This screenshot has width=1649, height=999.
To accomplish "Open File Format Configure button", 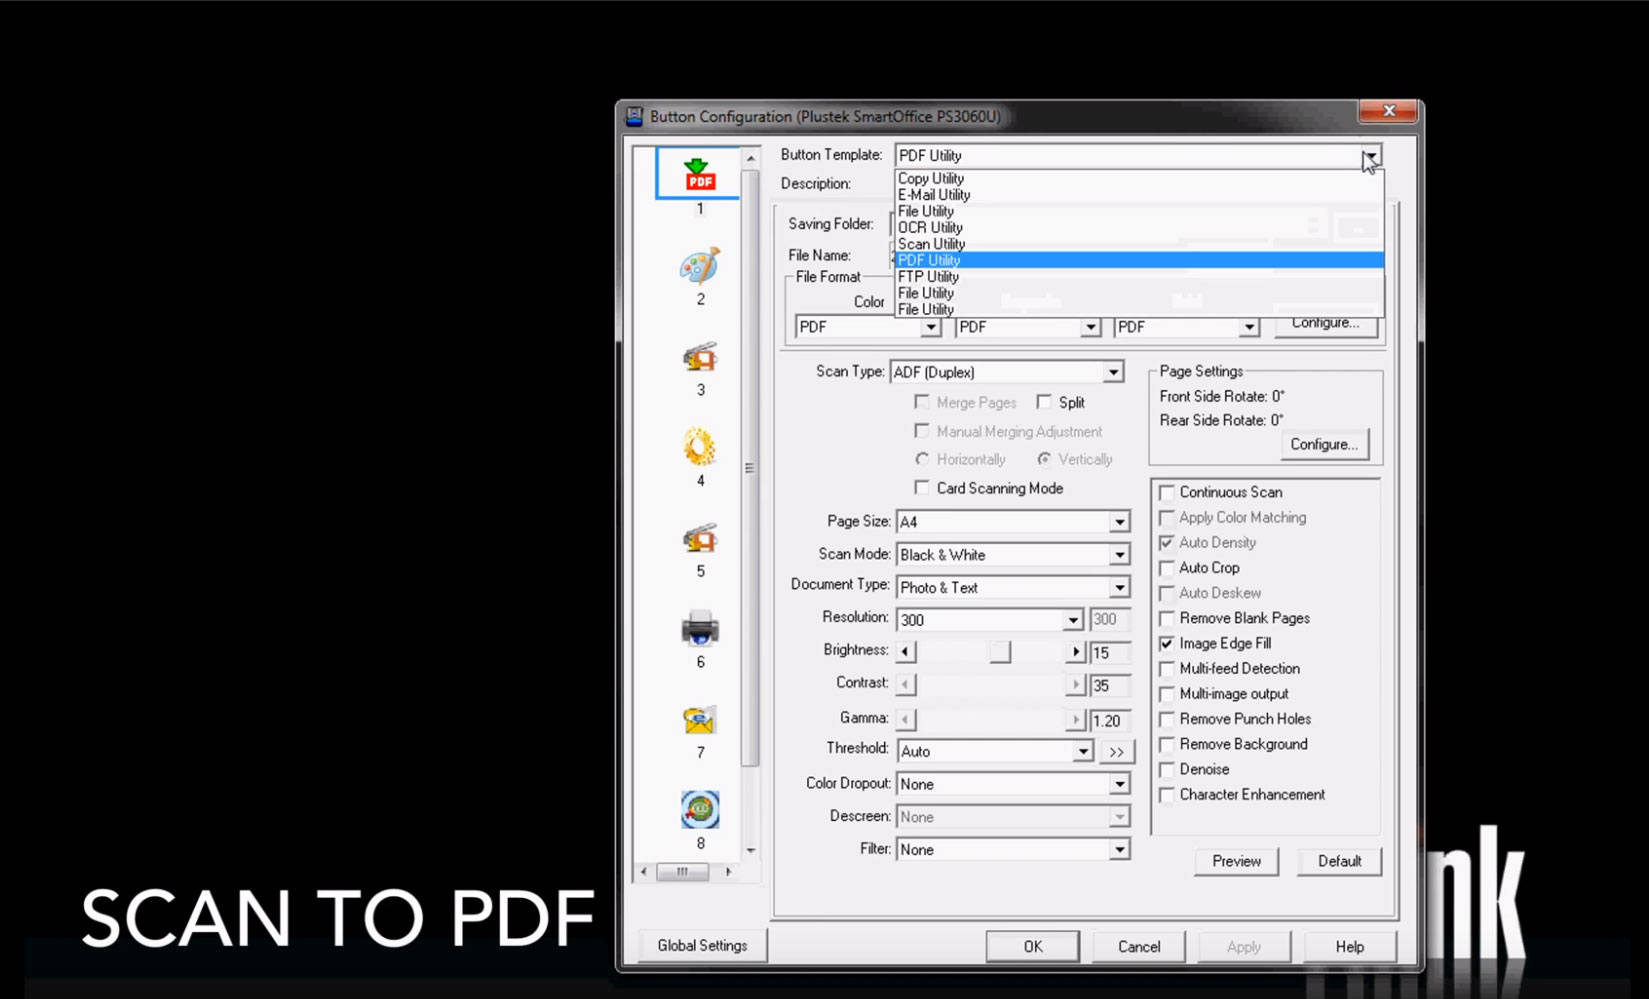I will pyautogui.click(x=1326, y=324).
